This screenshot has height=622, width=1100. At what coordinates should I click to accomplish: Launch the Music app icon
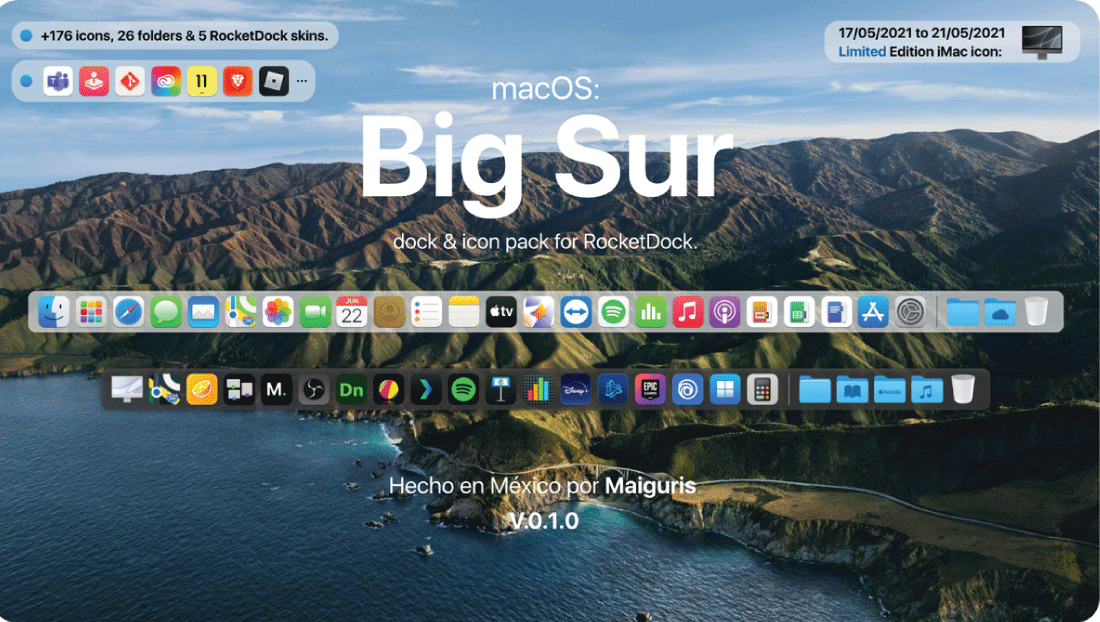click(x=688, y=312)
